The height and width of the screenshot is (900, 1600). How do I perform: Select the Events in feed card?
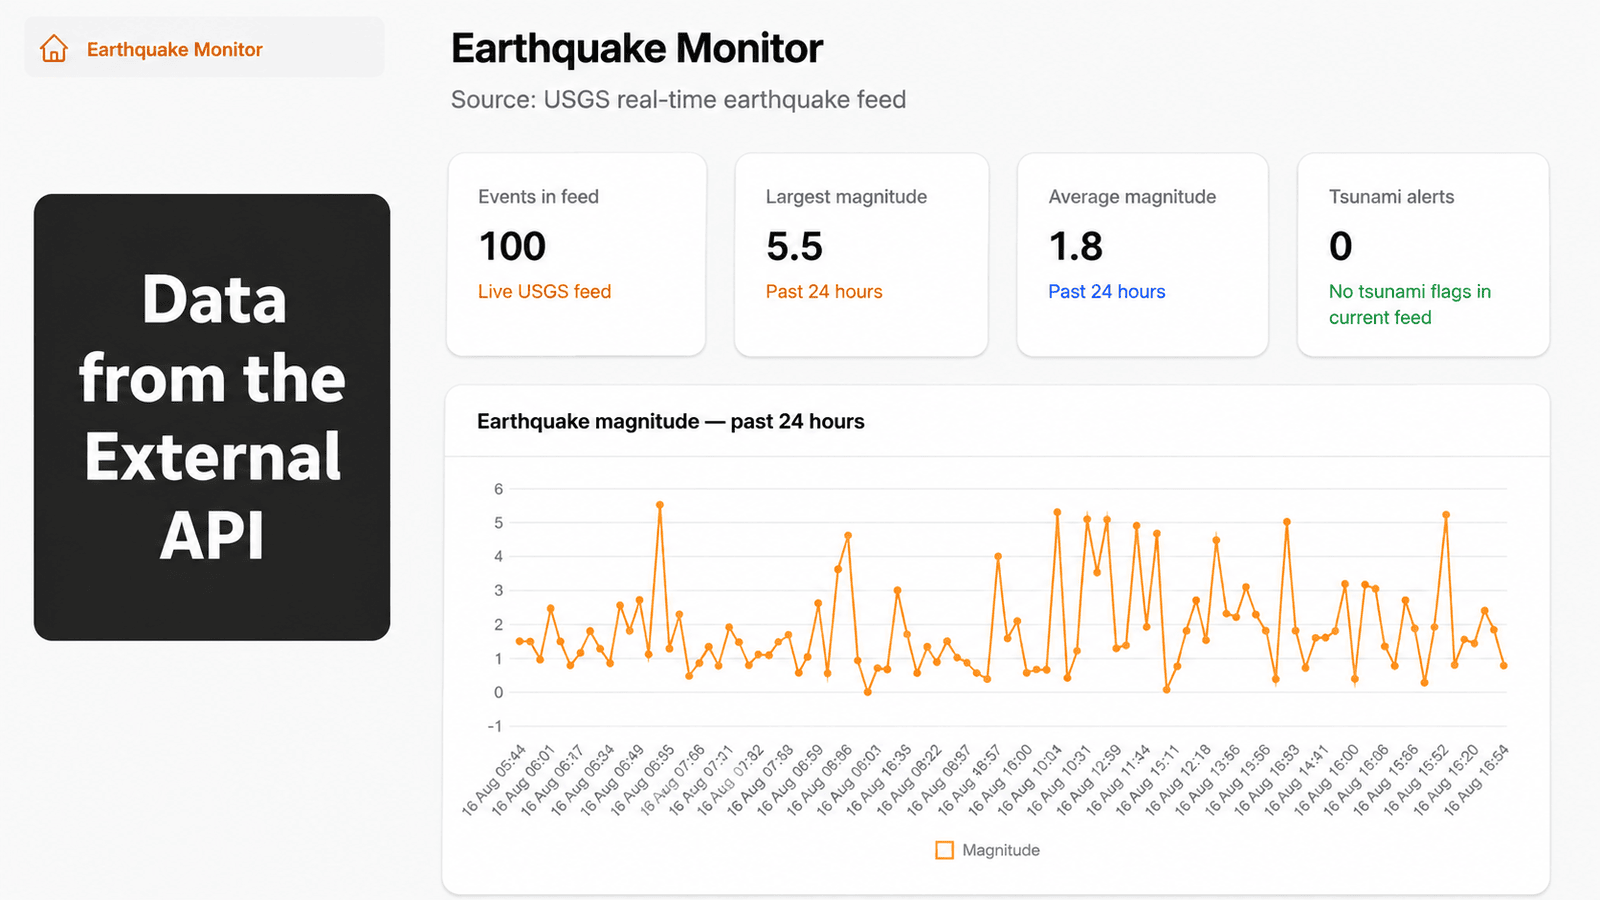[576, 254]
